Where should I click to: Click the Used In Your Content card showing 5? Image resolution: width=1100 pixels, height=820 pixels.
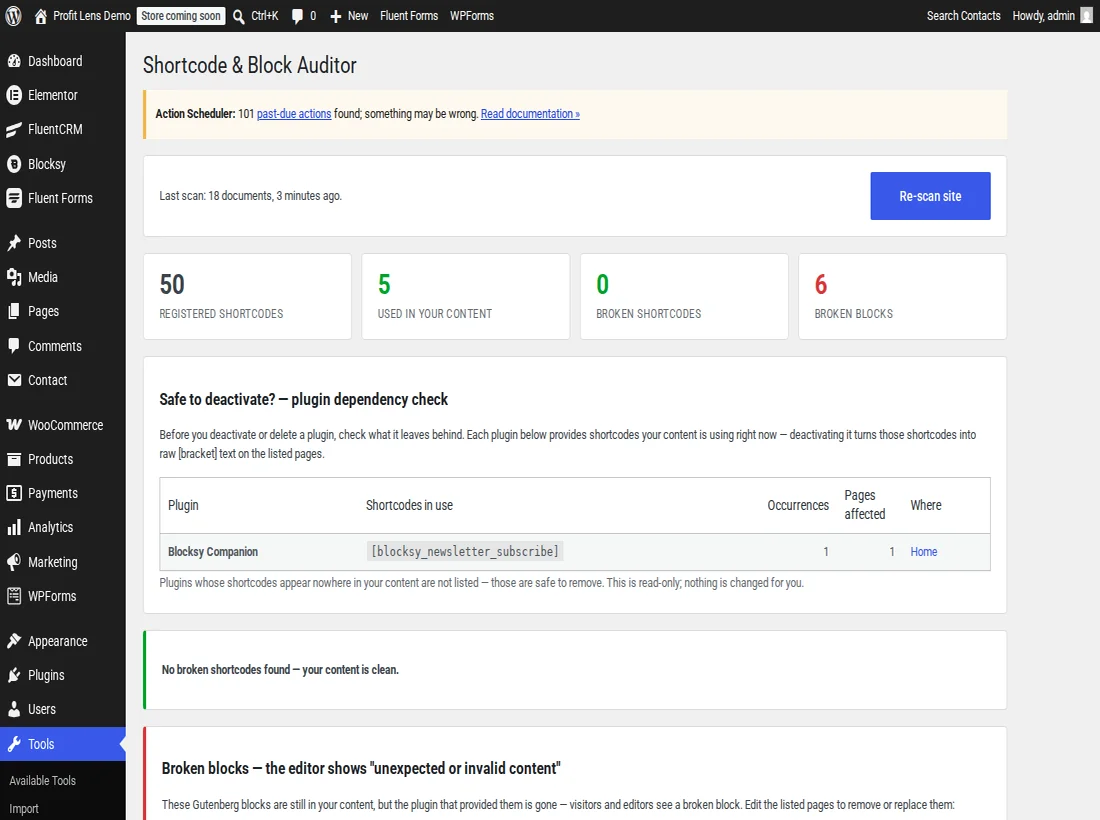point(466,296)
